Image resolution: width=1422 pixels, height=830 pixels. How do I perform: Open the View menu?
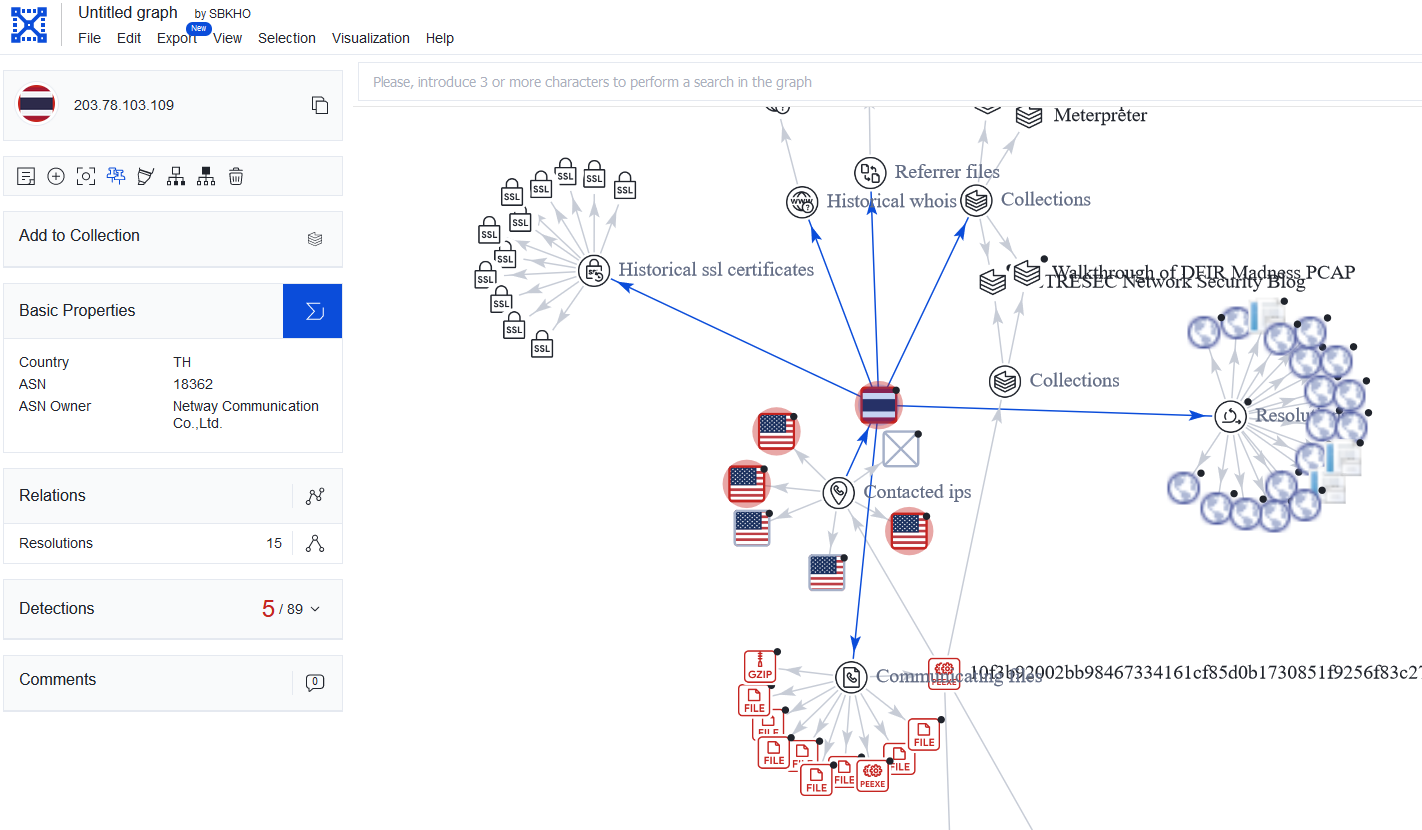pos(228,38)
